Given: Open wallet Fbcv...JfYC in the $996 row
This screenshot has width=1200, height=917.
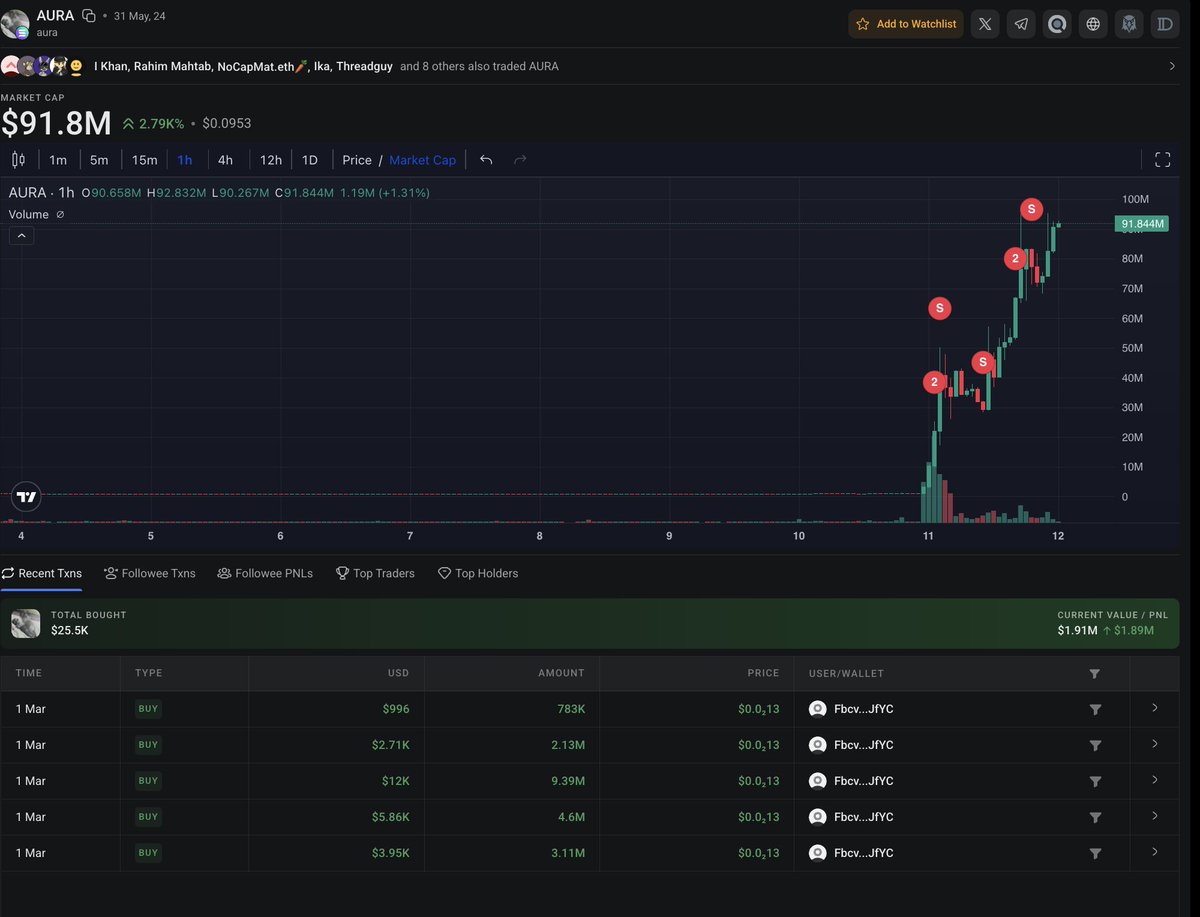Looking at the screenshot, I should click(x=864, y=709).
